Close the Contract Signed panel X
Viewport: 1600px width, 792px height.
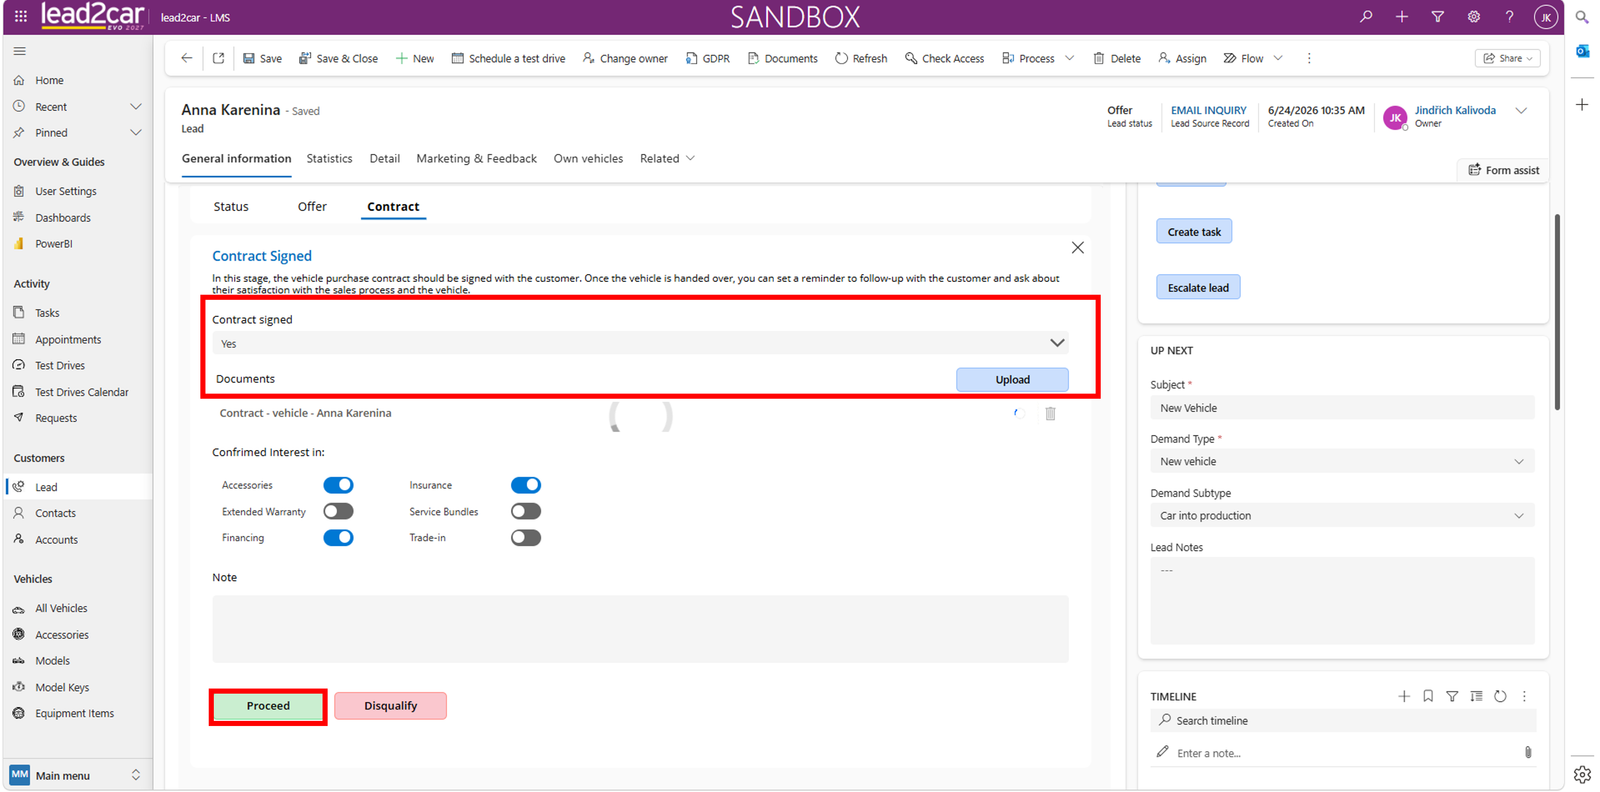pyautogui.click(x=1077, y=248)
